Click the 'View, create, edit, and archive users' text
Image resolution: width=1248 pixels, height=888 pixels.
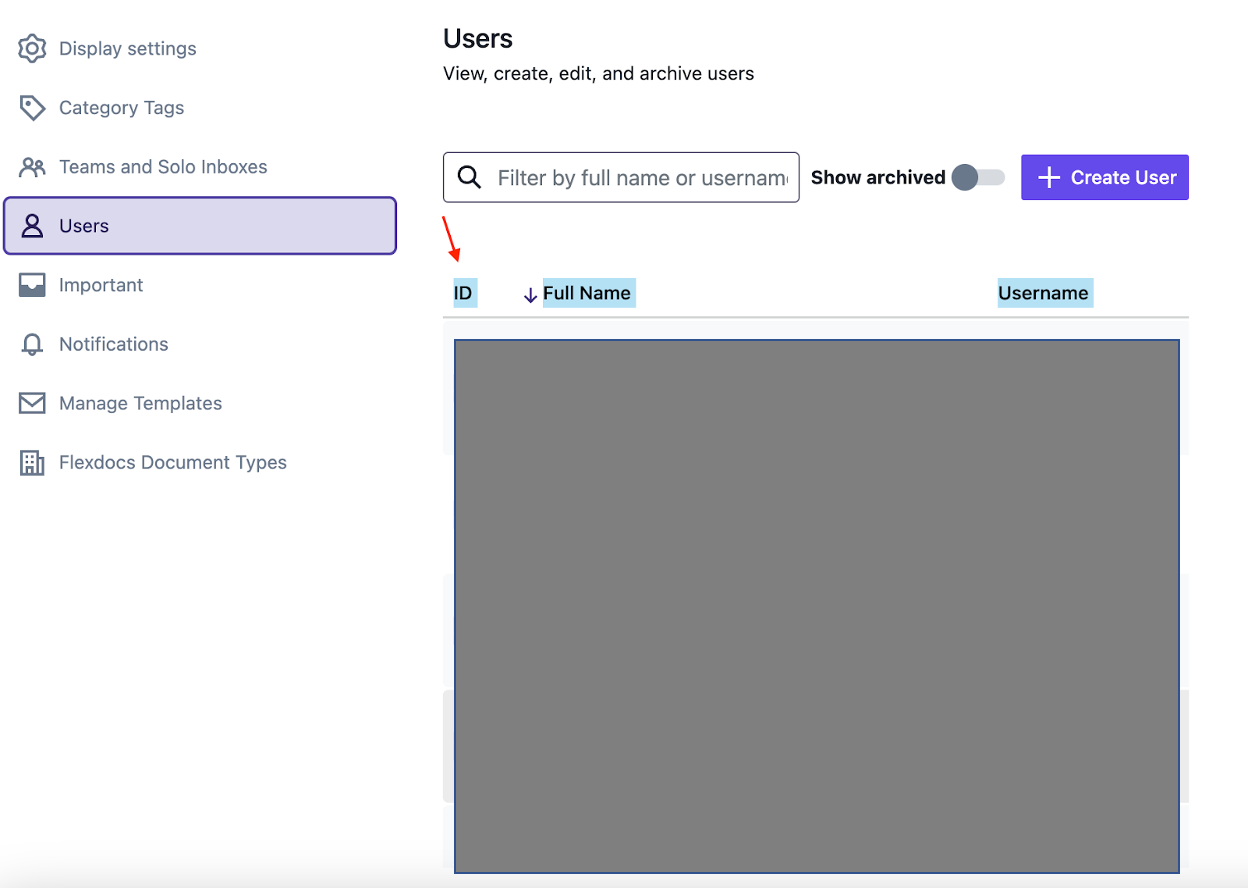click(x=598, y=73)
